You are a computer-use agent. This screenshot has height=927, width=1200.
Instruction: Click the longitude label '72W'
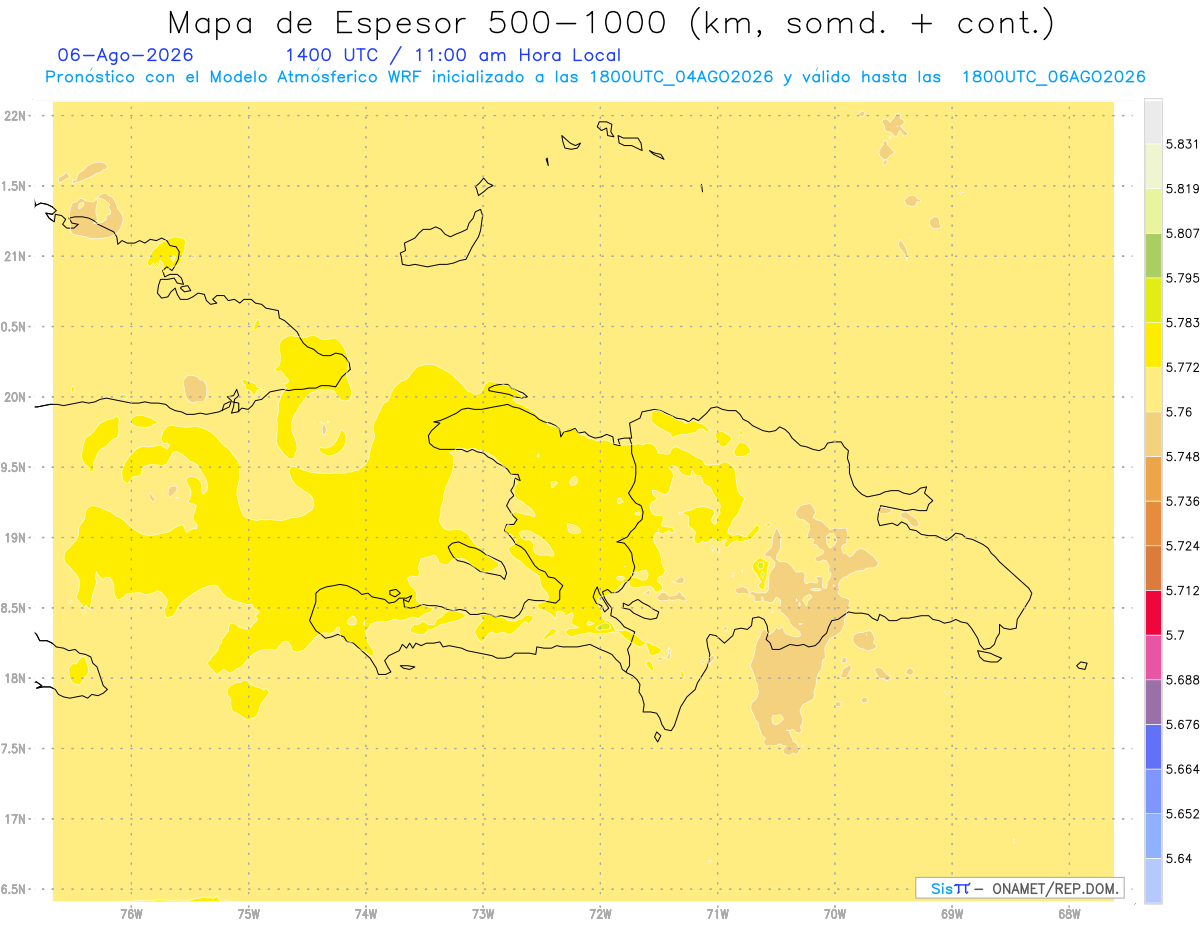600,914
